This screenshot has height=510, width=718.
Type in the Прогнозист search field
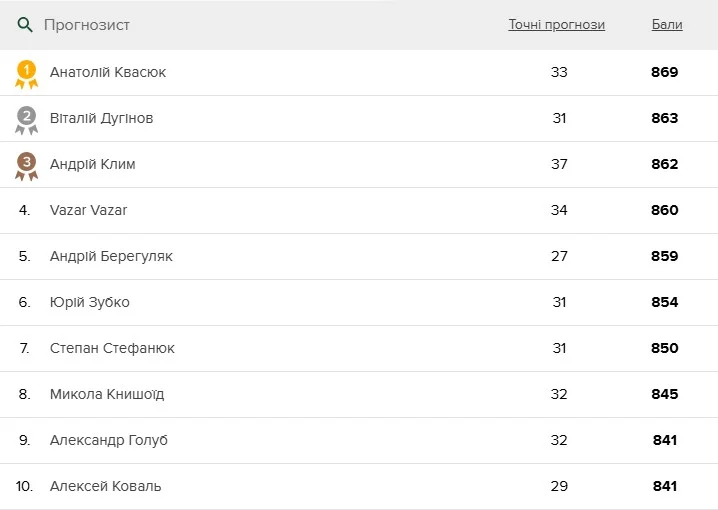(x=200, y=25)
